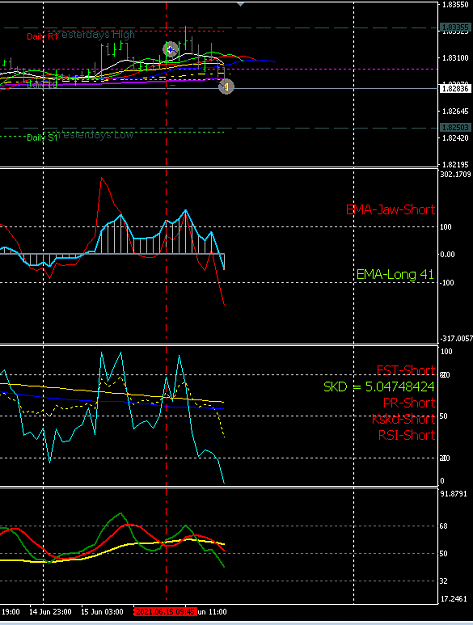Click the red Daily R1 label
Viewport: 473px width, 625px height.
42,37
